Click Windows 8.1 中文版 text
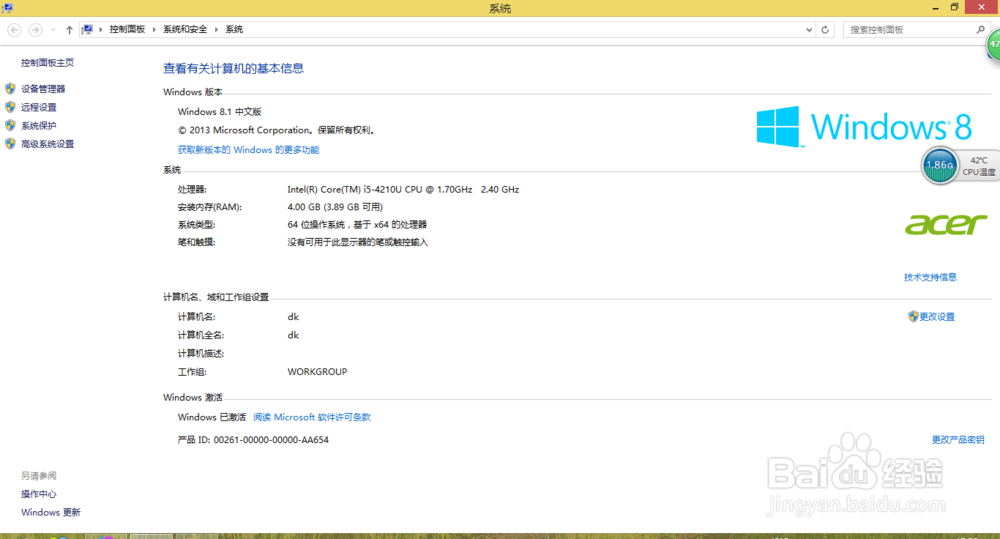 tap(219, 112)
